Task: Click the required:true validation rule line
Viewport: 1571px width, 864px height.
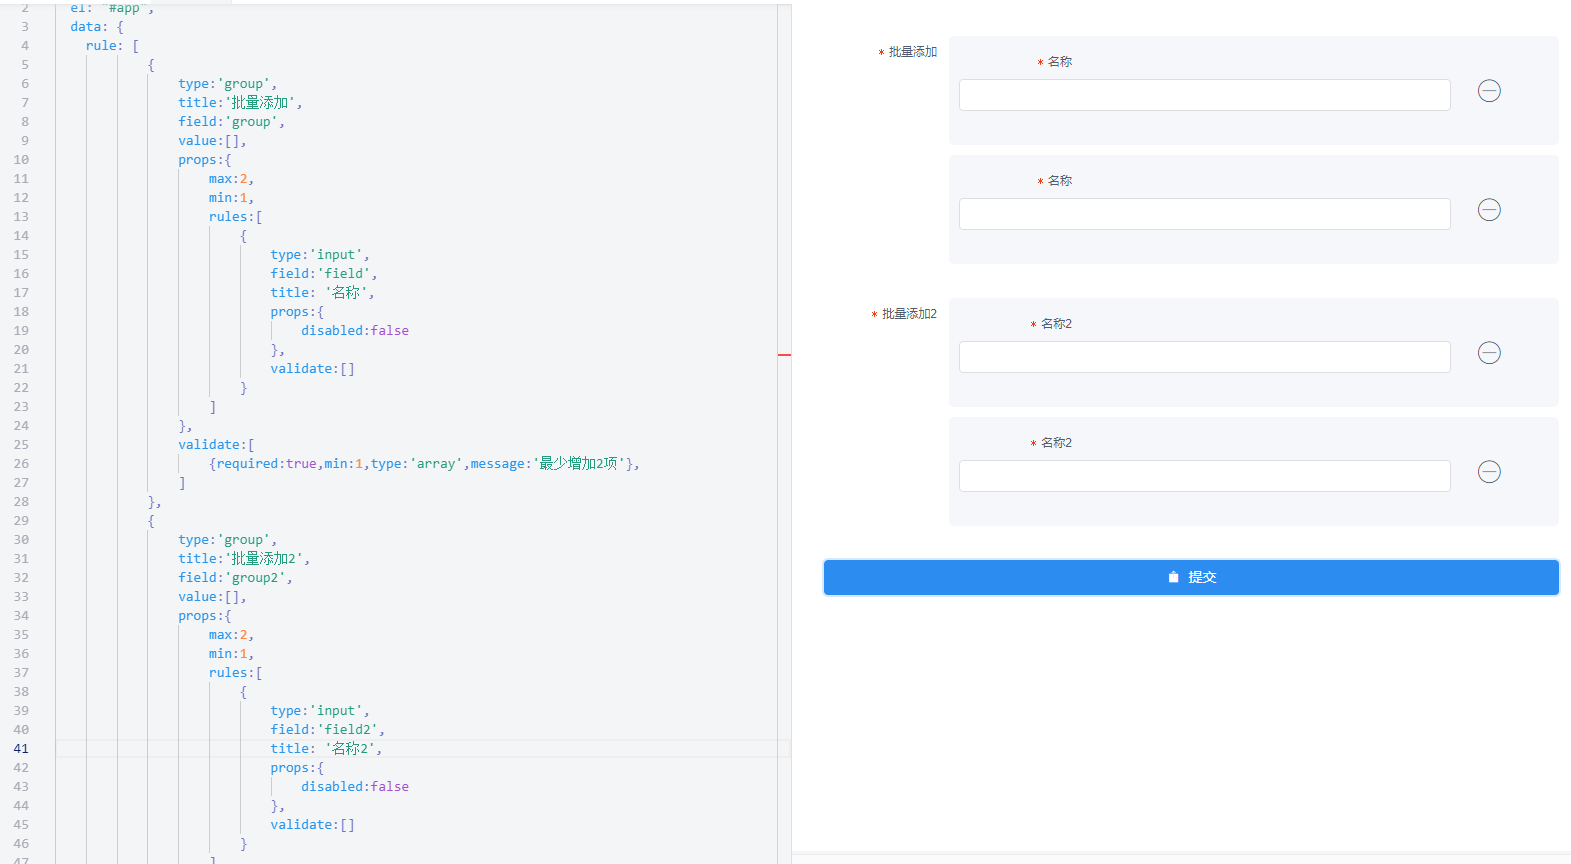Action: (424, 464)
